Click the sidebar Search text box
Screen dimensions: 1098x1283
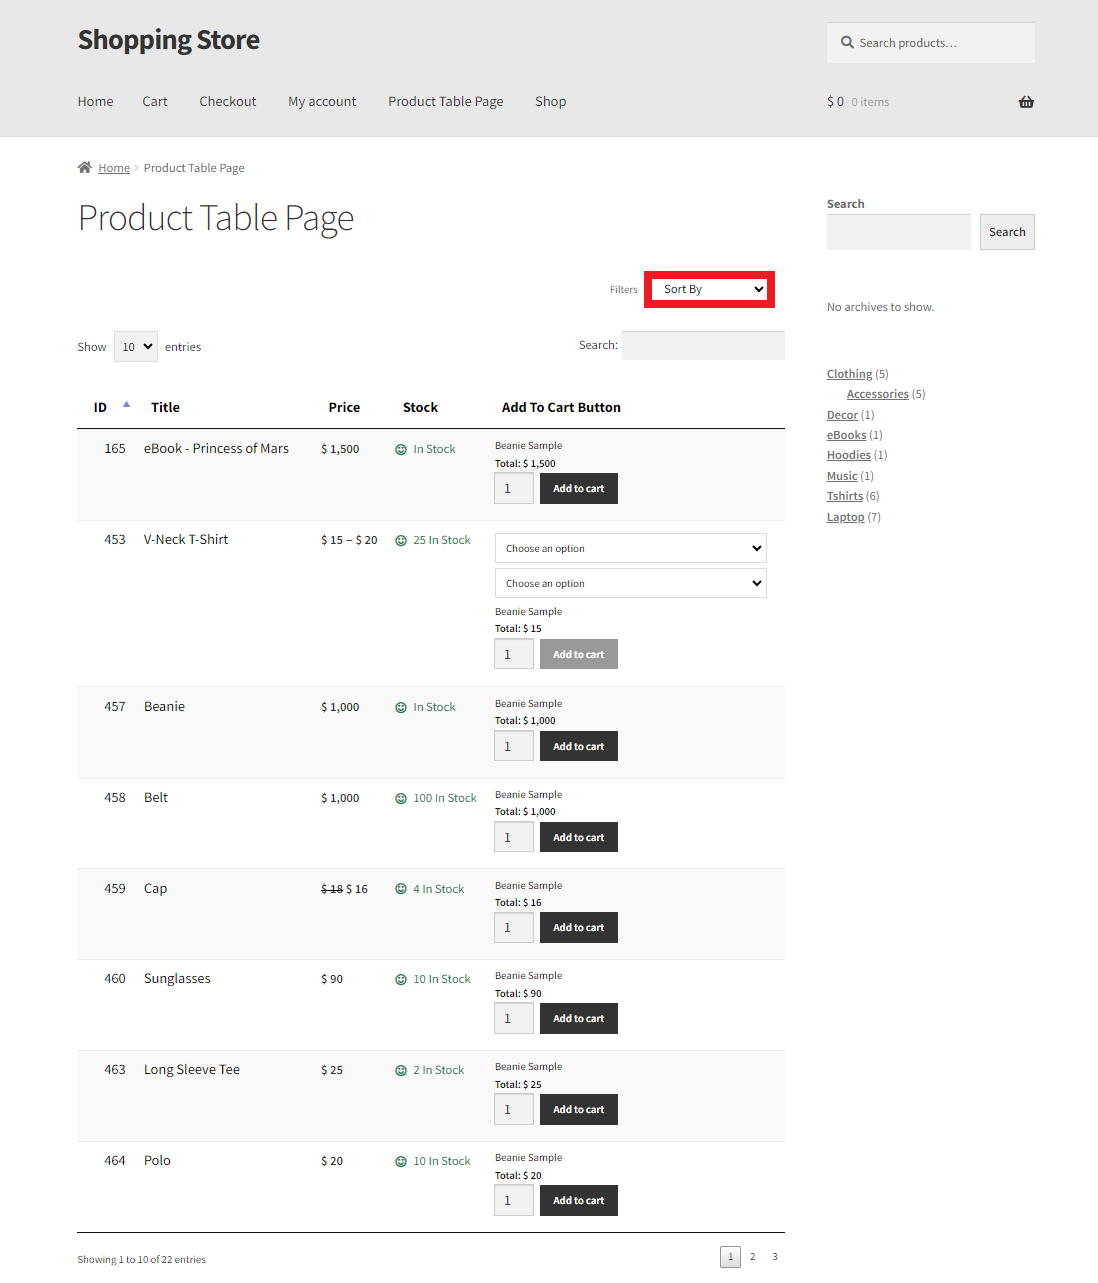tap(899, 232)
